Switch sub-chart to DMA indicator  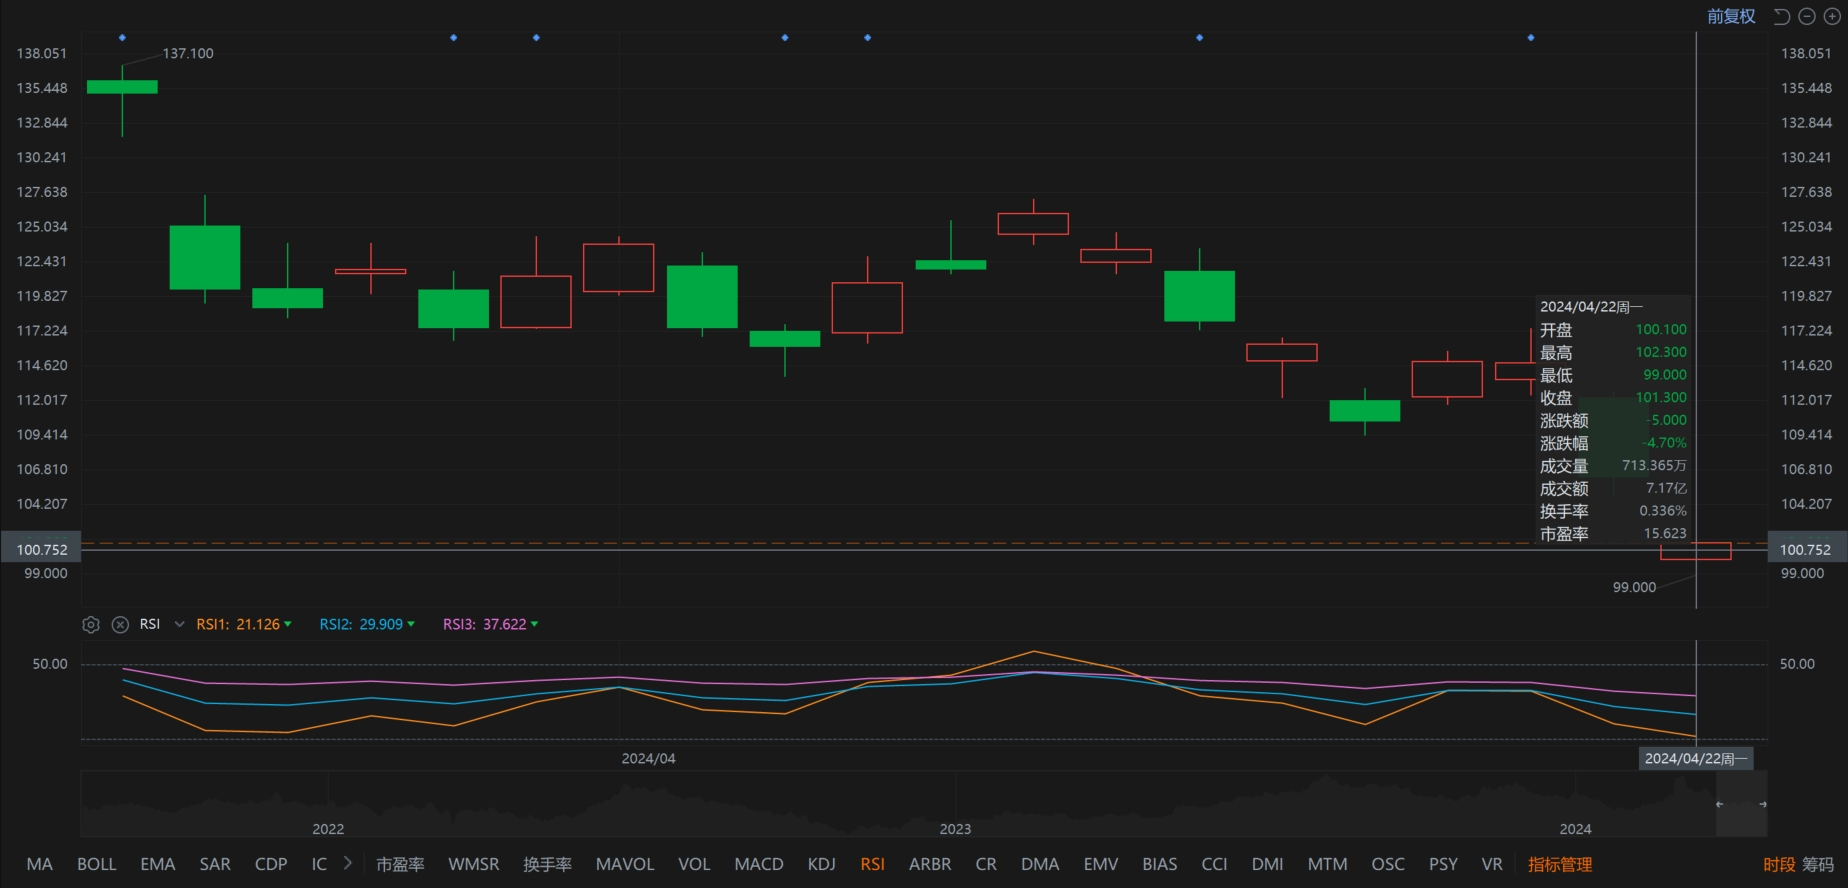(1040, 864)
